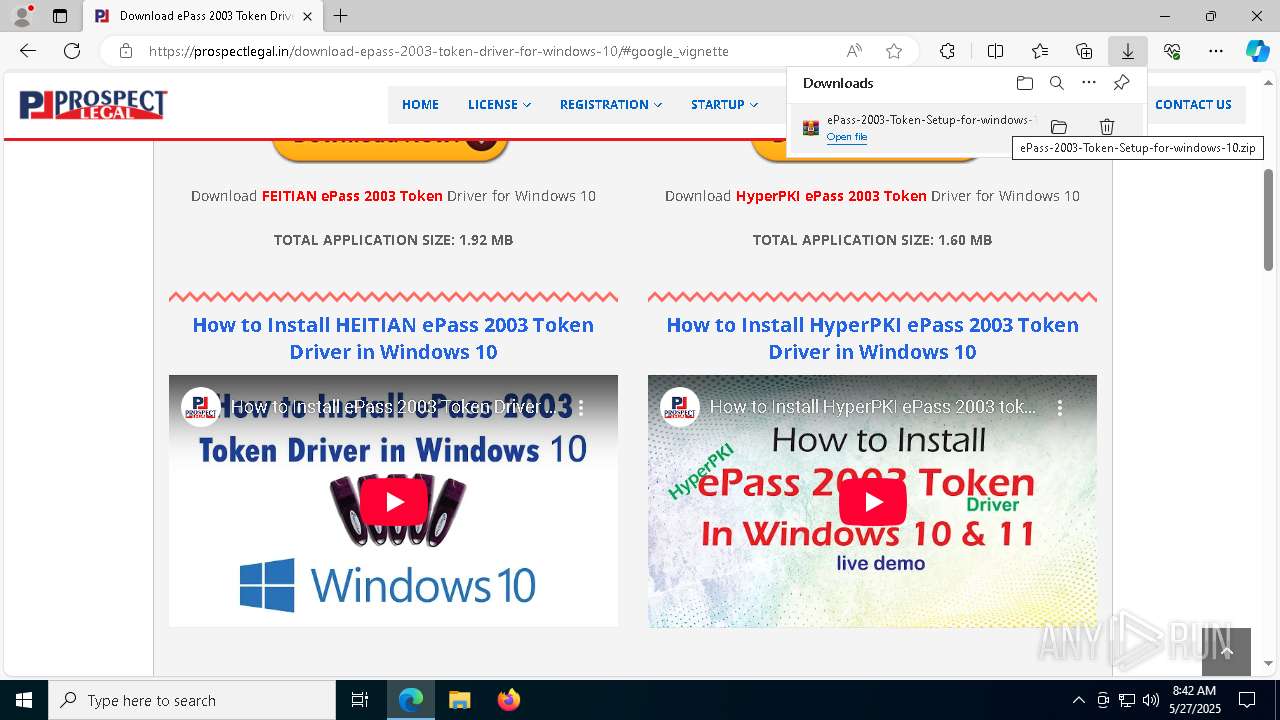Go to HOME menu item
Viewport: 1280px width, 720px height.
[x=420, y=104]
